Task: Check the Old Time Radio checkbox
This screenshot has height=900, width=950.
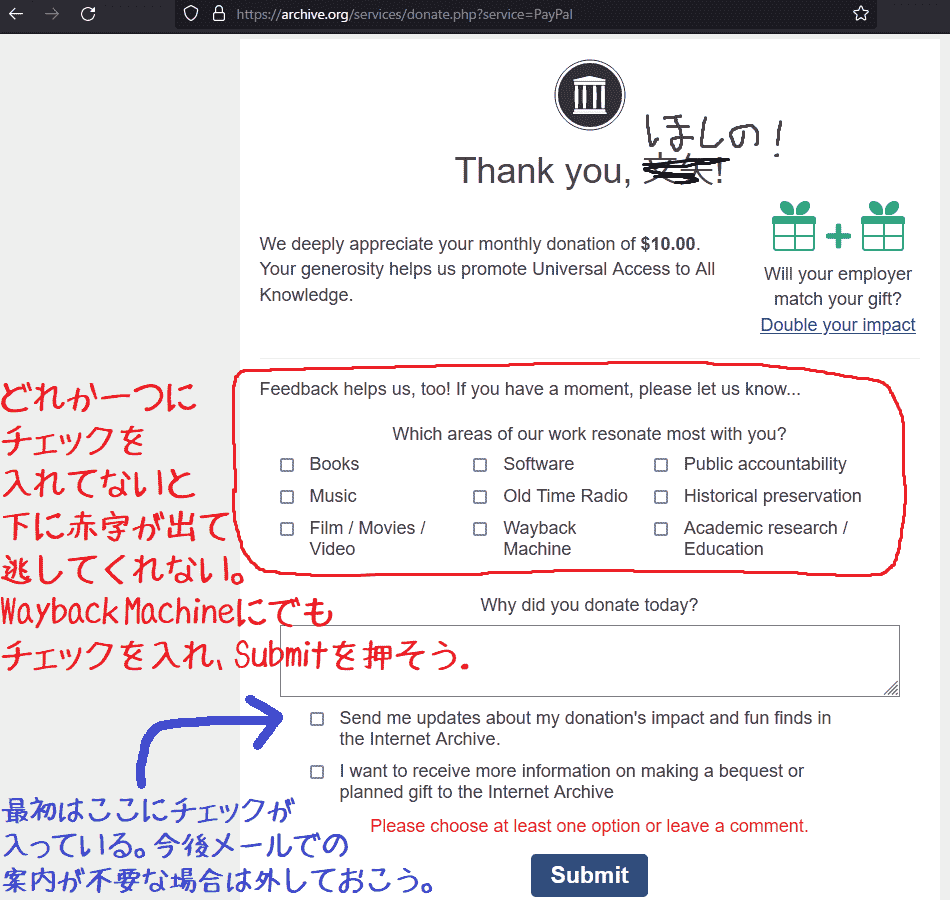Action: click(x=480, y=497)
